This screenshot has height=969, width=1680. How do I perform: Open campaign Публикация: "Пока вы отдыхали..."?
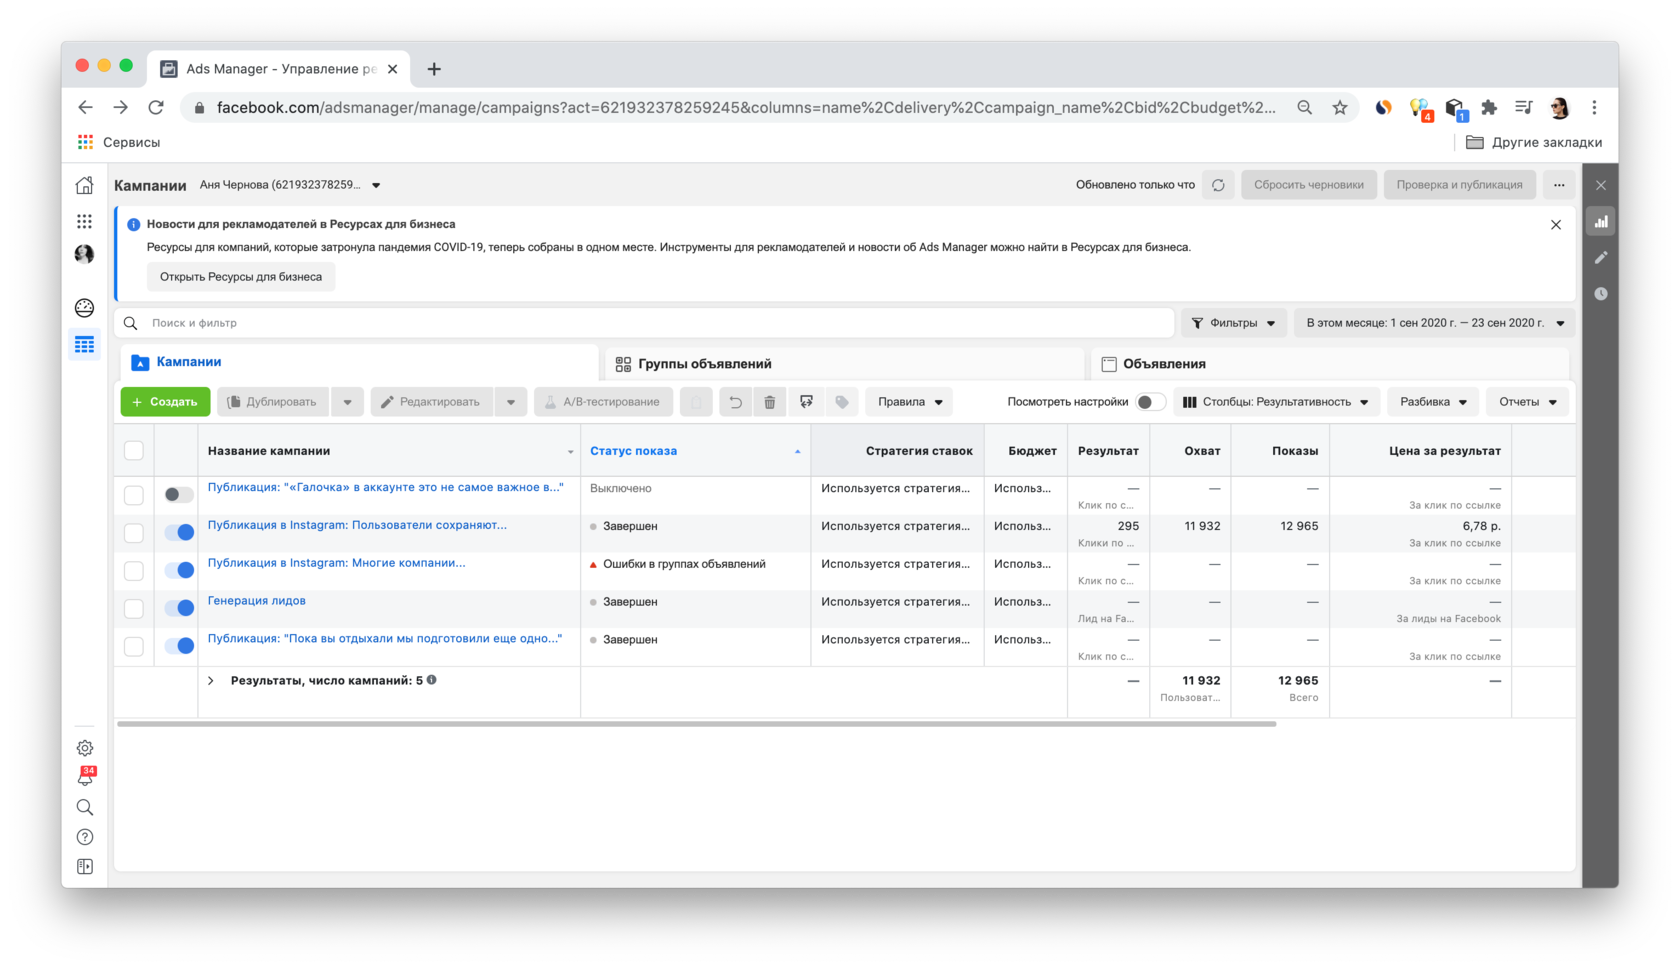click(x=385, y=639)
